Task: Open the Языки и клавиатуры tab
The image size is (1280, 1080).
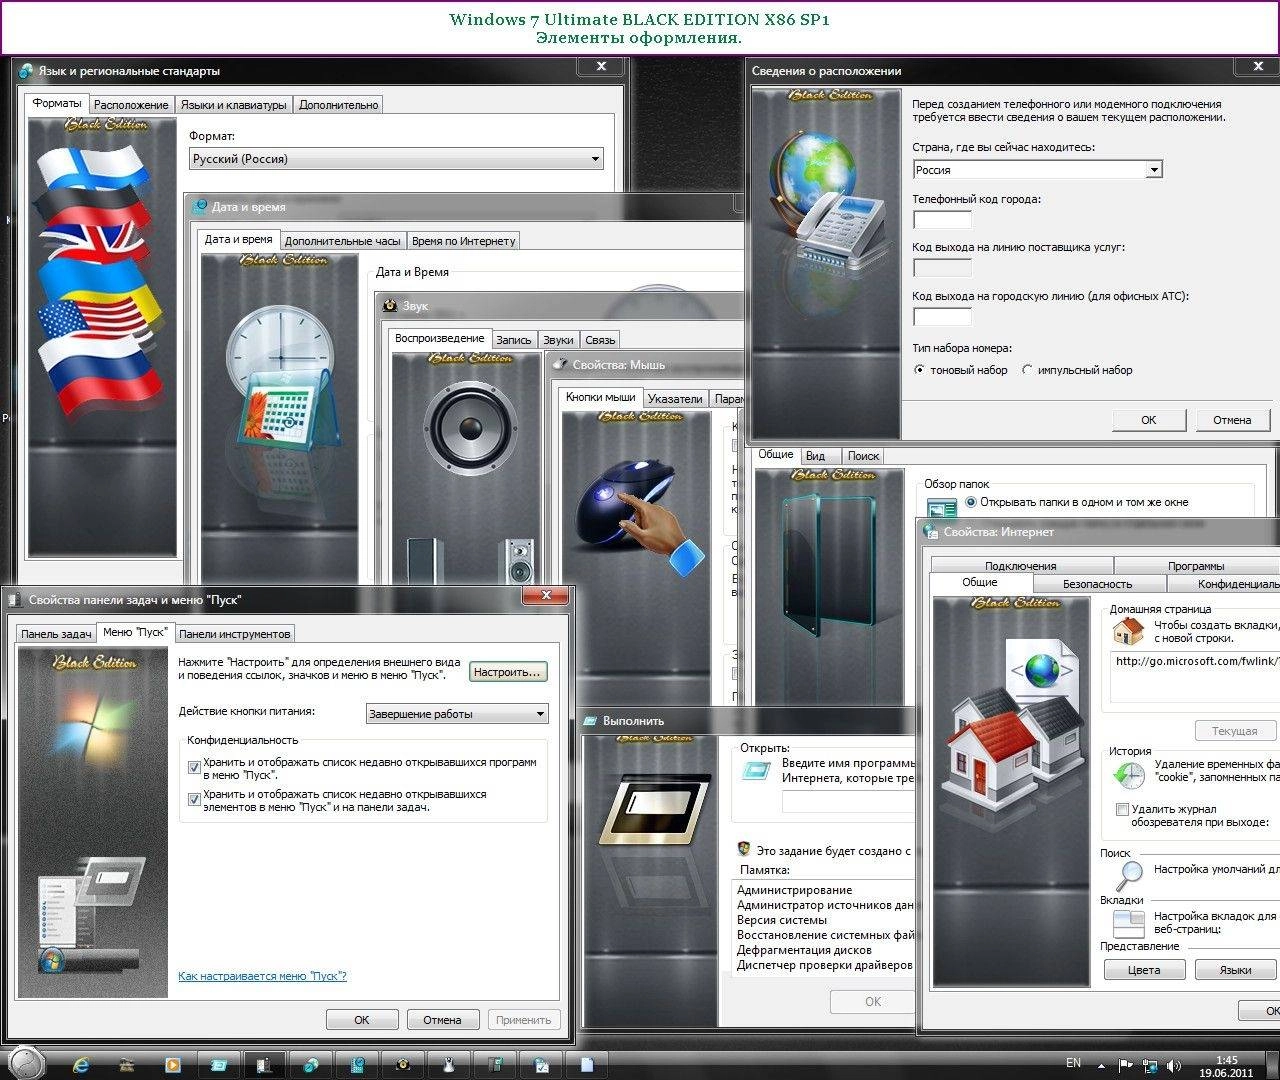Action: 234,105
